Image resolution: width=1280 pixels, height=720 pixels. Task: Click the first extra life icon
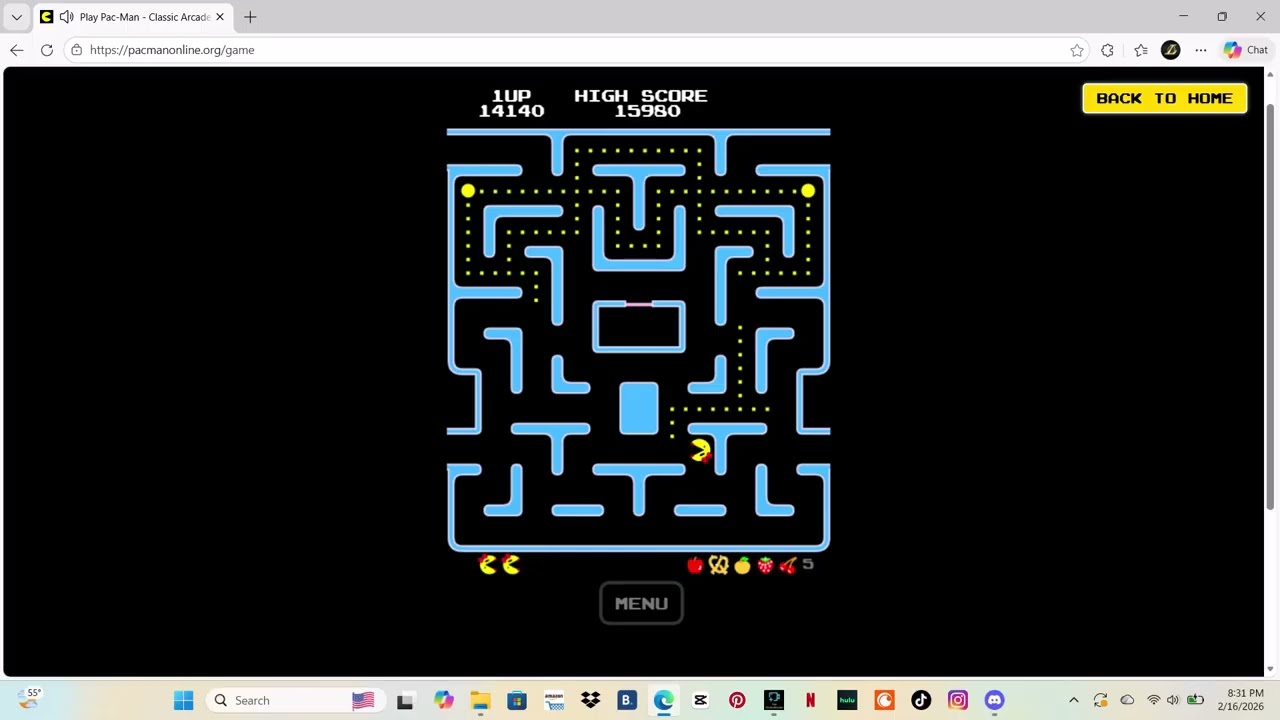(x=488, y=565)
